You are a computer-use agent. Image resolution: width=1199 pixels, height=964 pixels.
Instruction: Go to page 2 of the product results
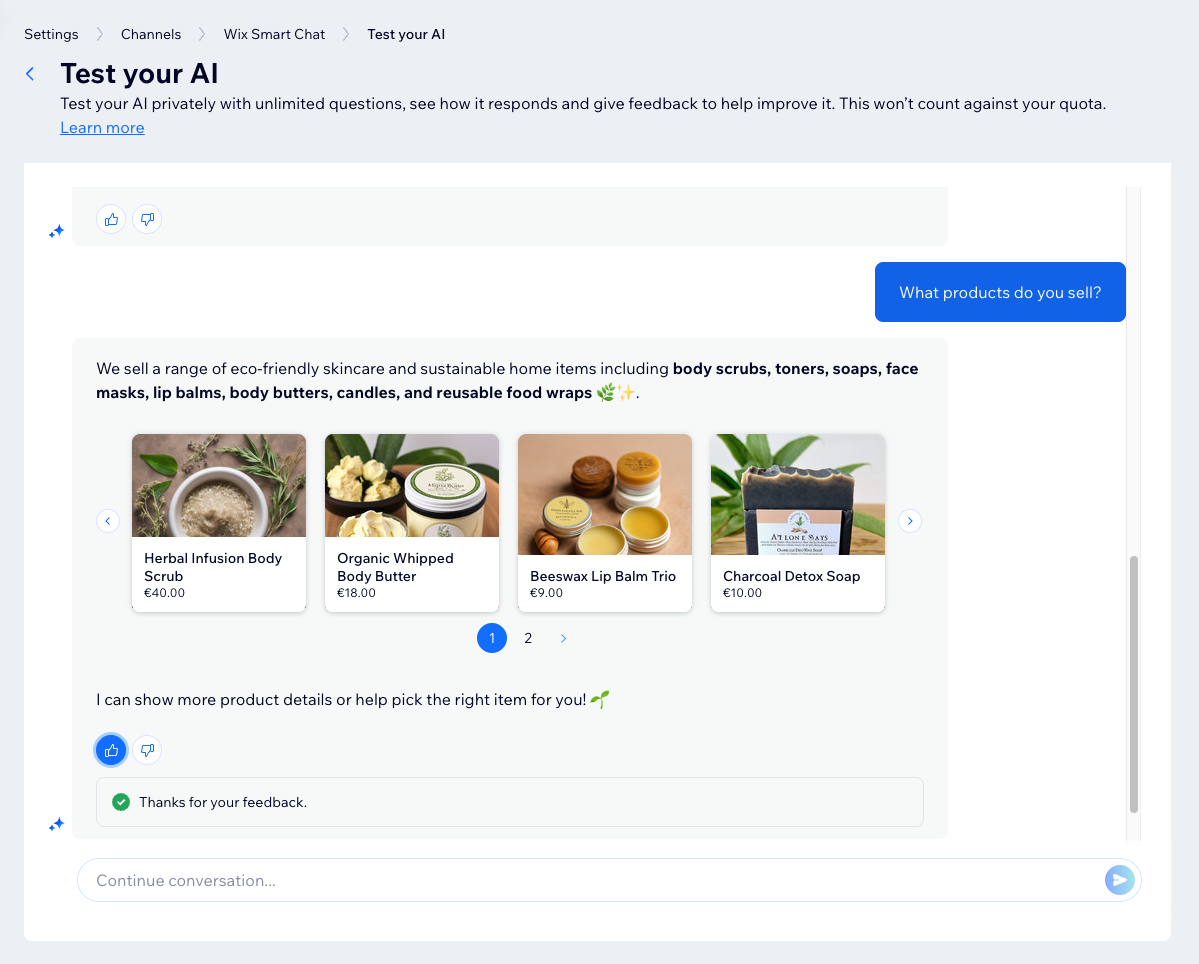pos(528,638)
